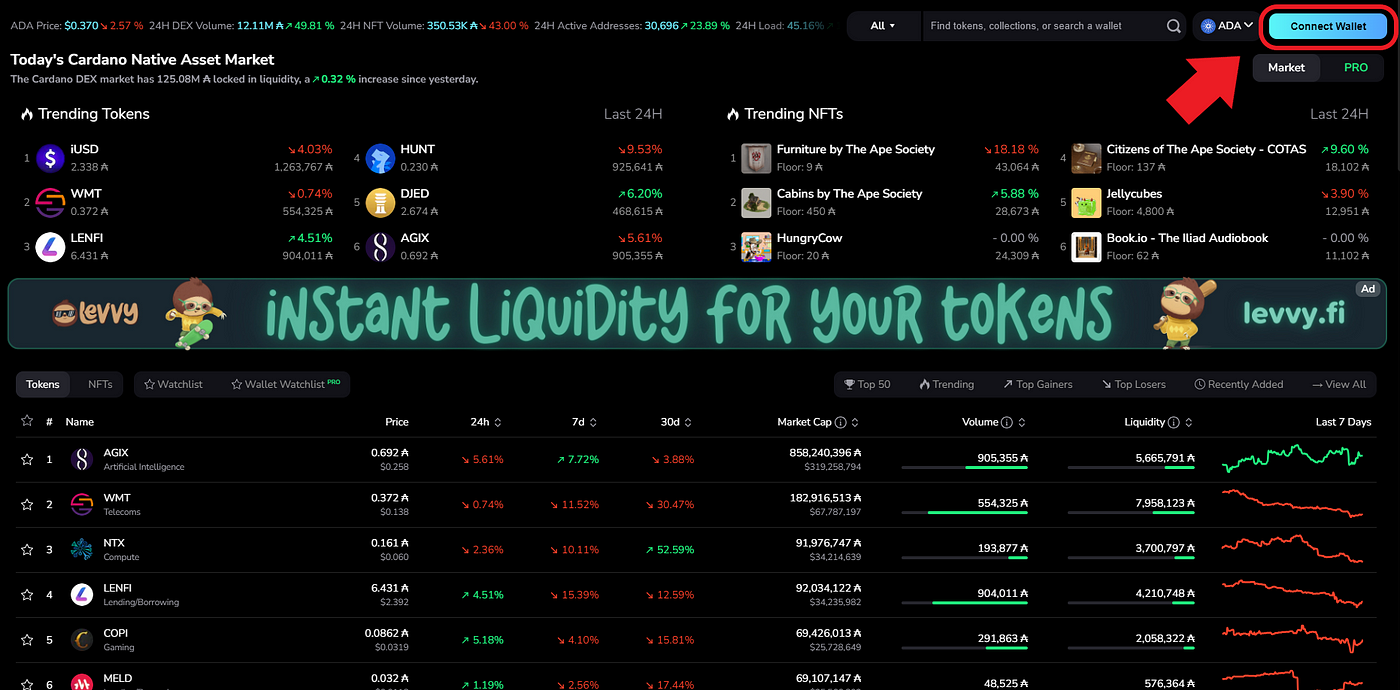The width and height of the screenshot is (1400, 690).
Task: Click the iUSD token logo
Action: (51, 158)
